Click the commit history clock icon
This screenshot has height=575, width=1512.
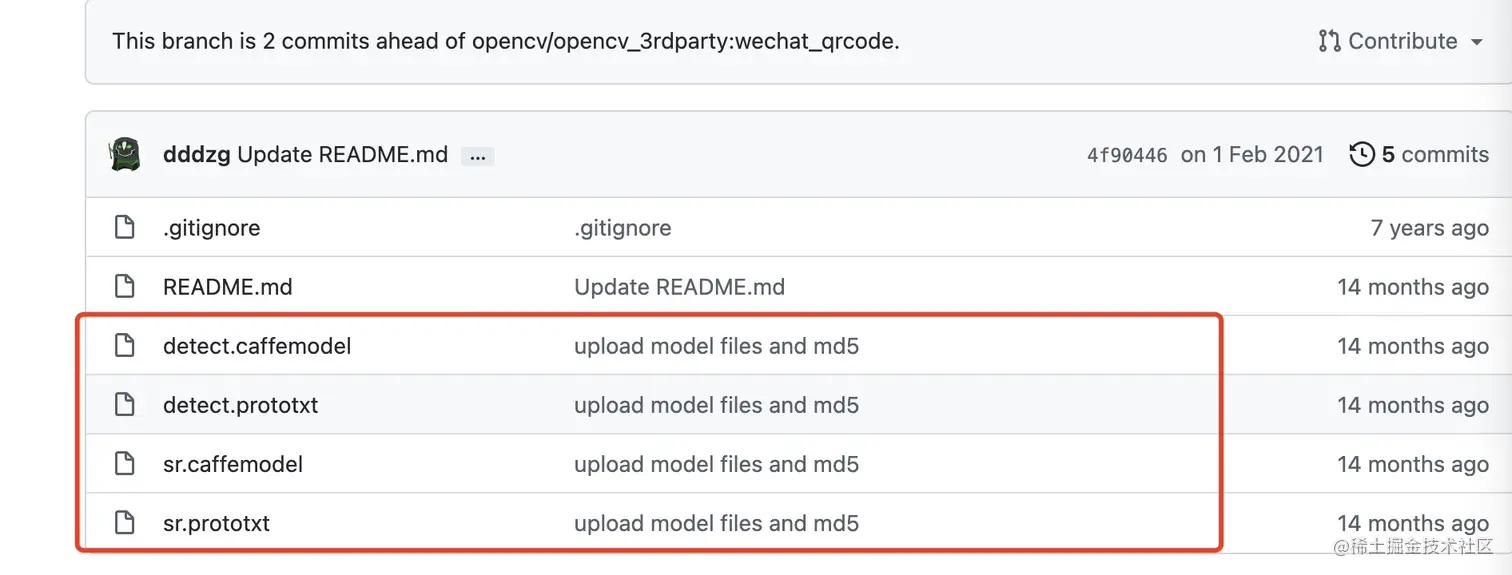[x=1361, y=155]
